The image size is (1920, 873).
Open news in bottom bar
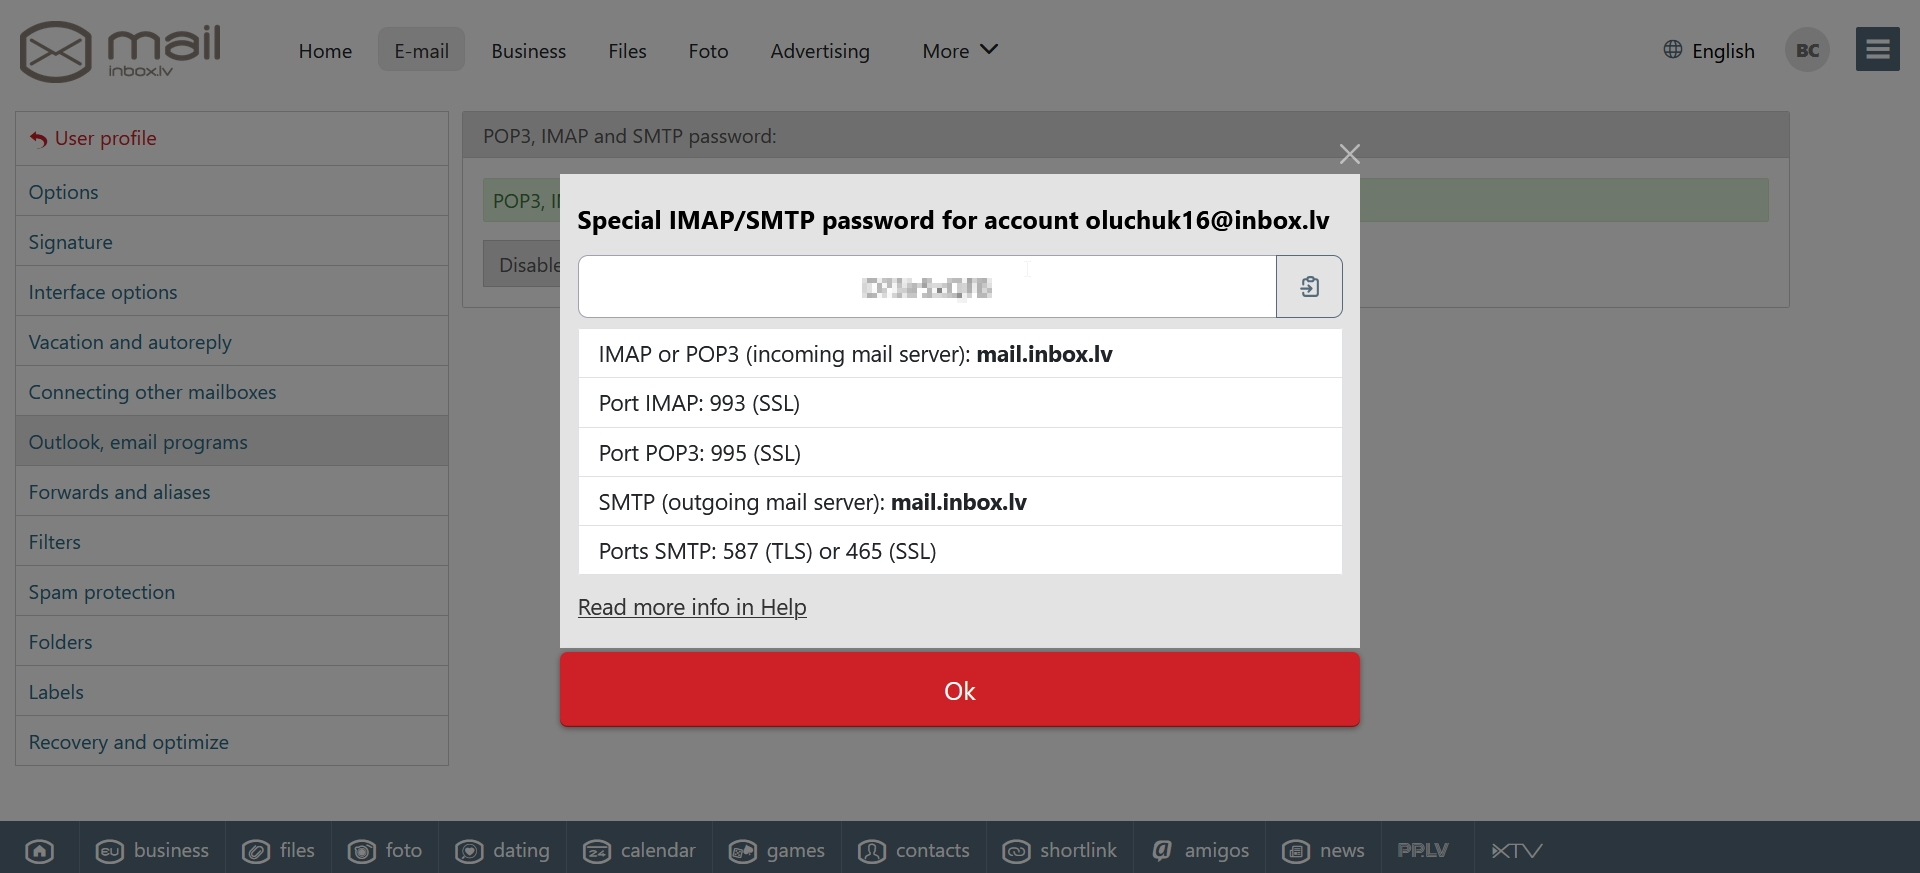click(1324, 850)
